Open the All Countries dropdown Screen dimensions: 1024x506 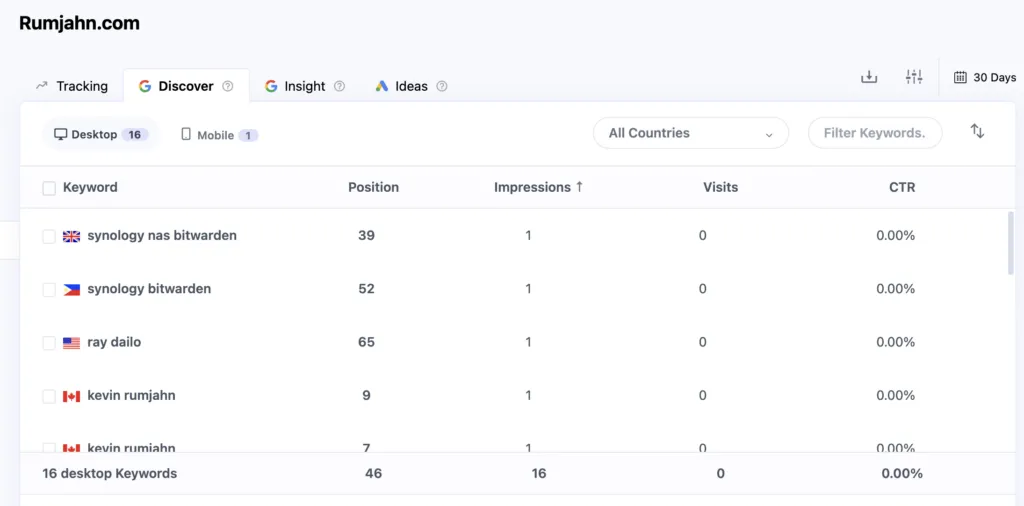690,133
